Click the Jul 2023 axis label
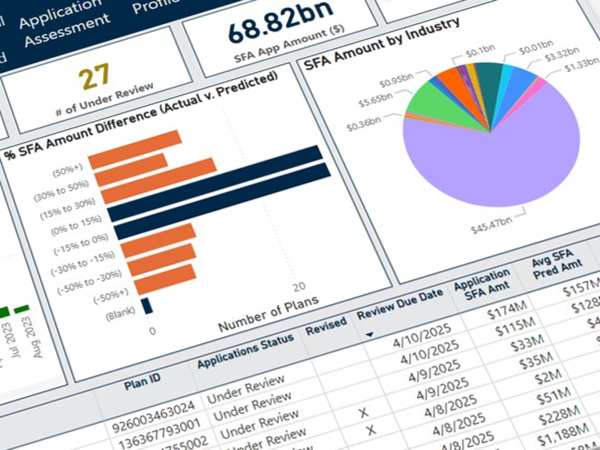Screen dimensions: 600x450 pyautogui.click(x=12, y=340)
